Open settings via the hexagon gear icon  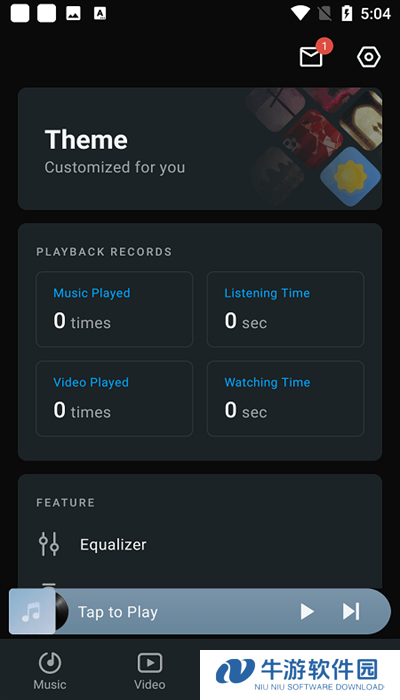369,57
